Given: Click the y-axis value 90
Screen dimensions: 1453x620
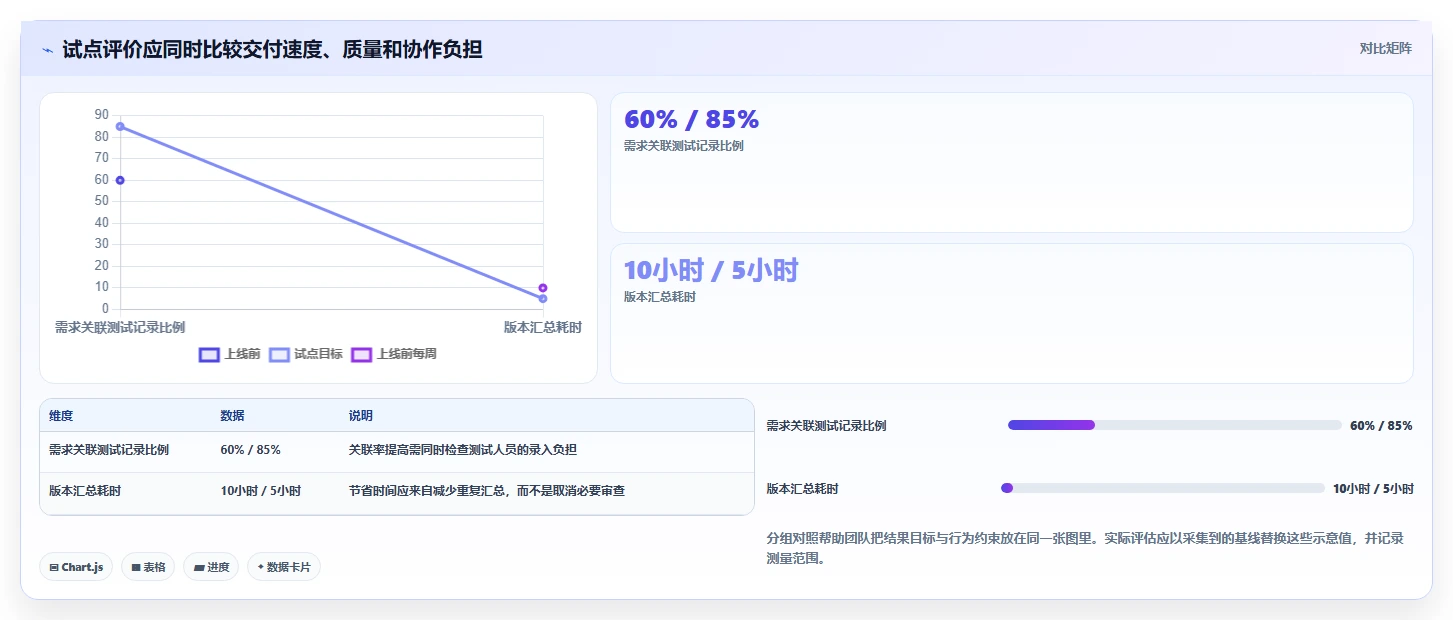Looking at the screenshot, I should [x=102, y=114].
